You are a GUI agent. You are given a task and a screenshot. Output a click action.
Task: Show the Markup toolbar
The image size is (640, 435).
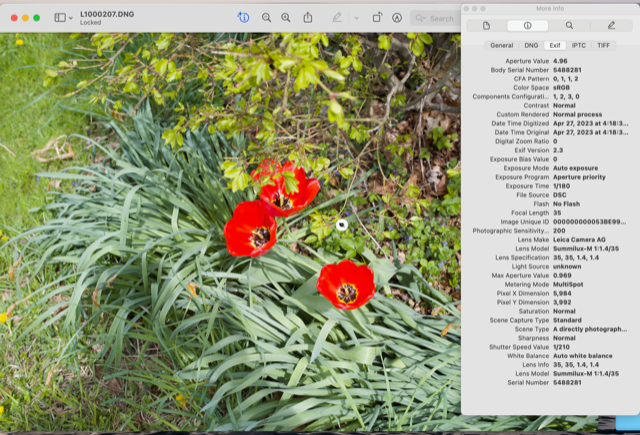[397, 17]
